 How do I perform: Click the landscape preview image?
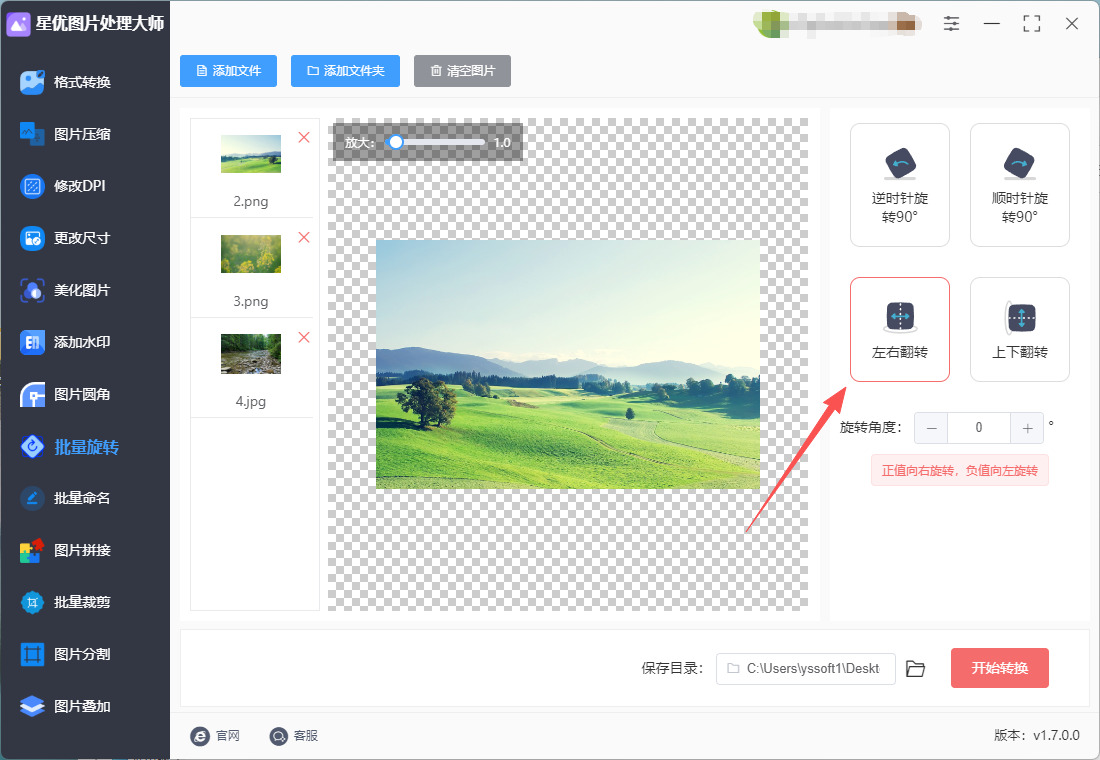coord(568,364)
